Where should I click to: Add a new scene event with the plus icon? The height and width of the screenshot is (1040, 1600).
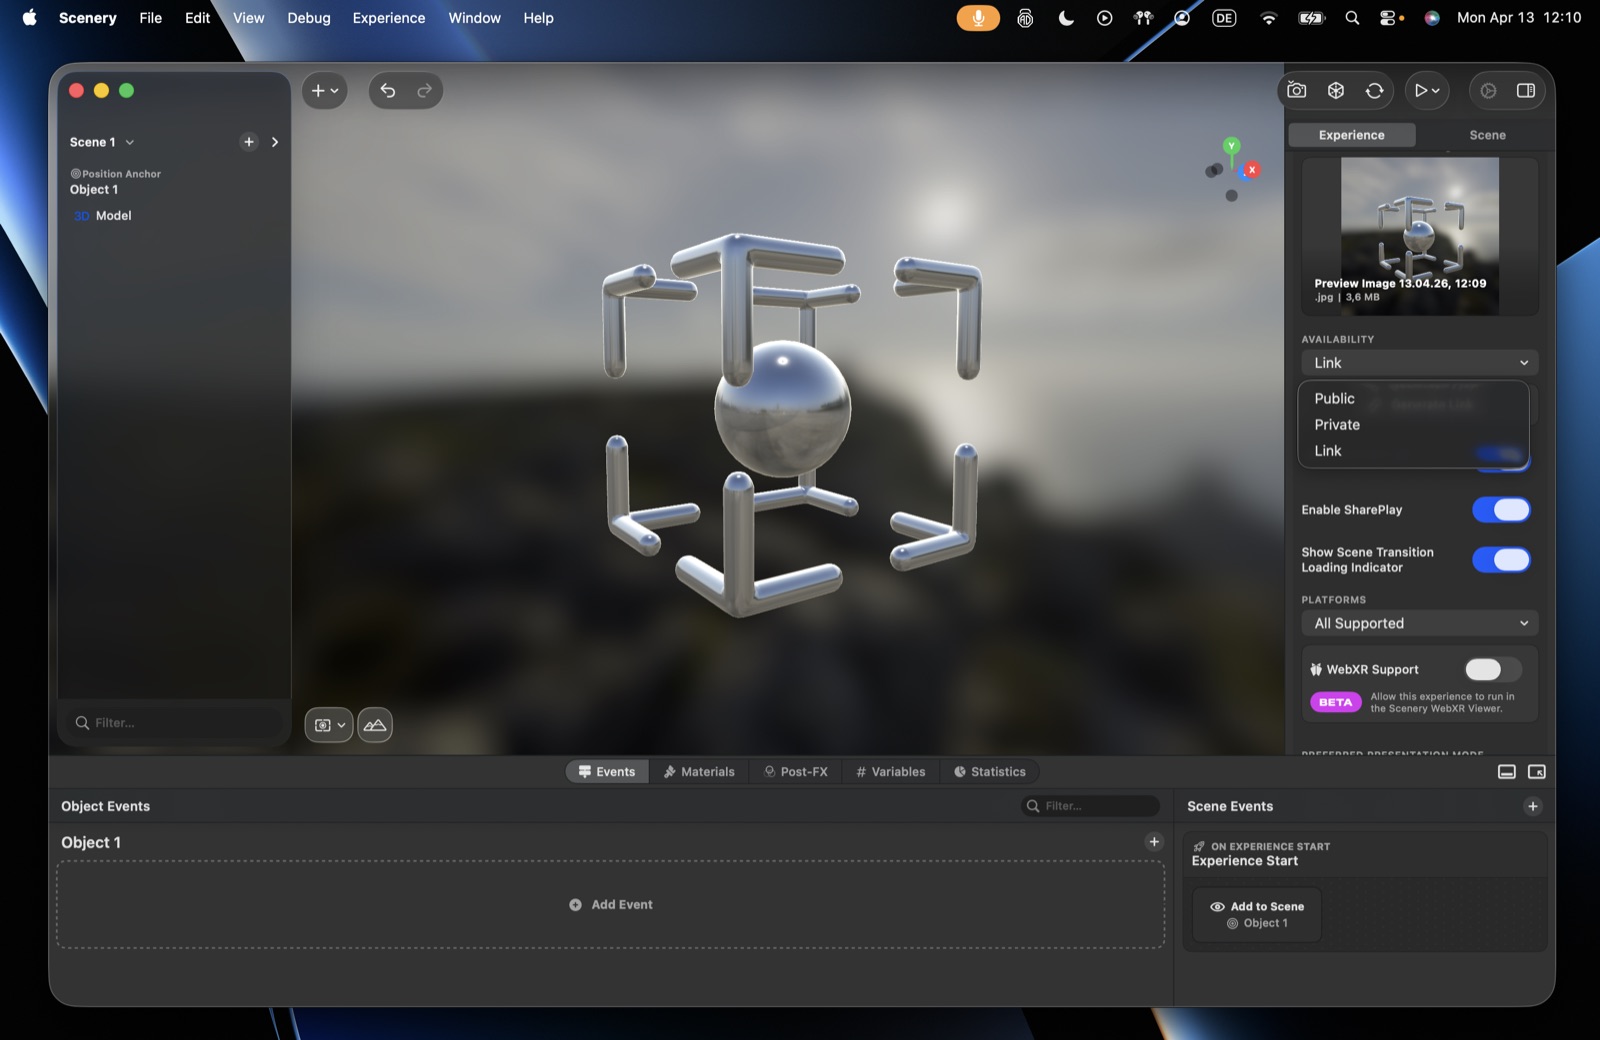1533,806
